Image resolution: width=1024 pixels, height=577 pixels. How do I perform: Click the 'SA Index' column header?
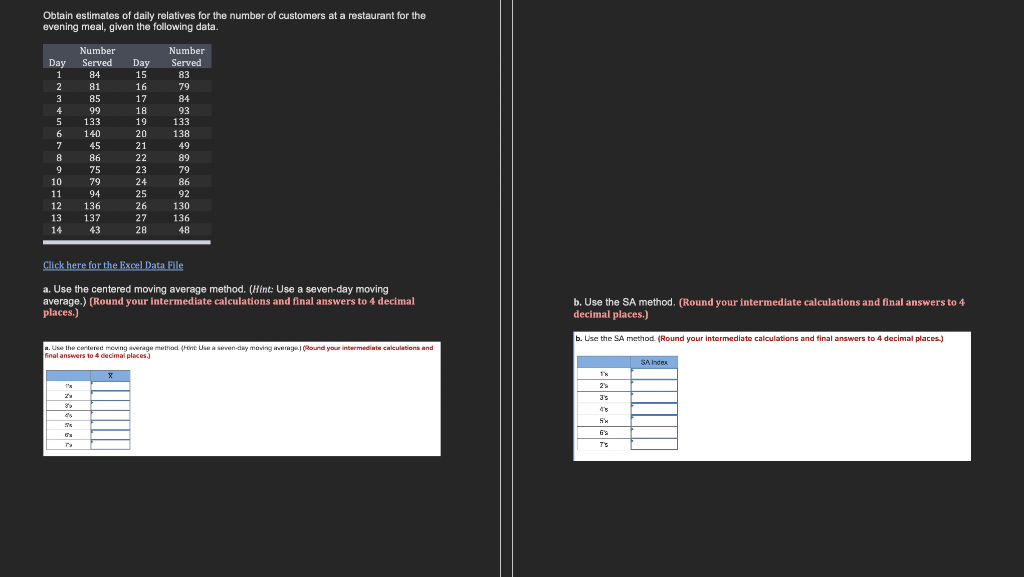(654, 362)
